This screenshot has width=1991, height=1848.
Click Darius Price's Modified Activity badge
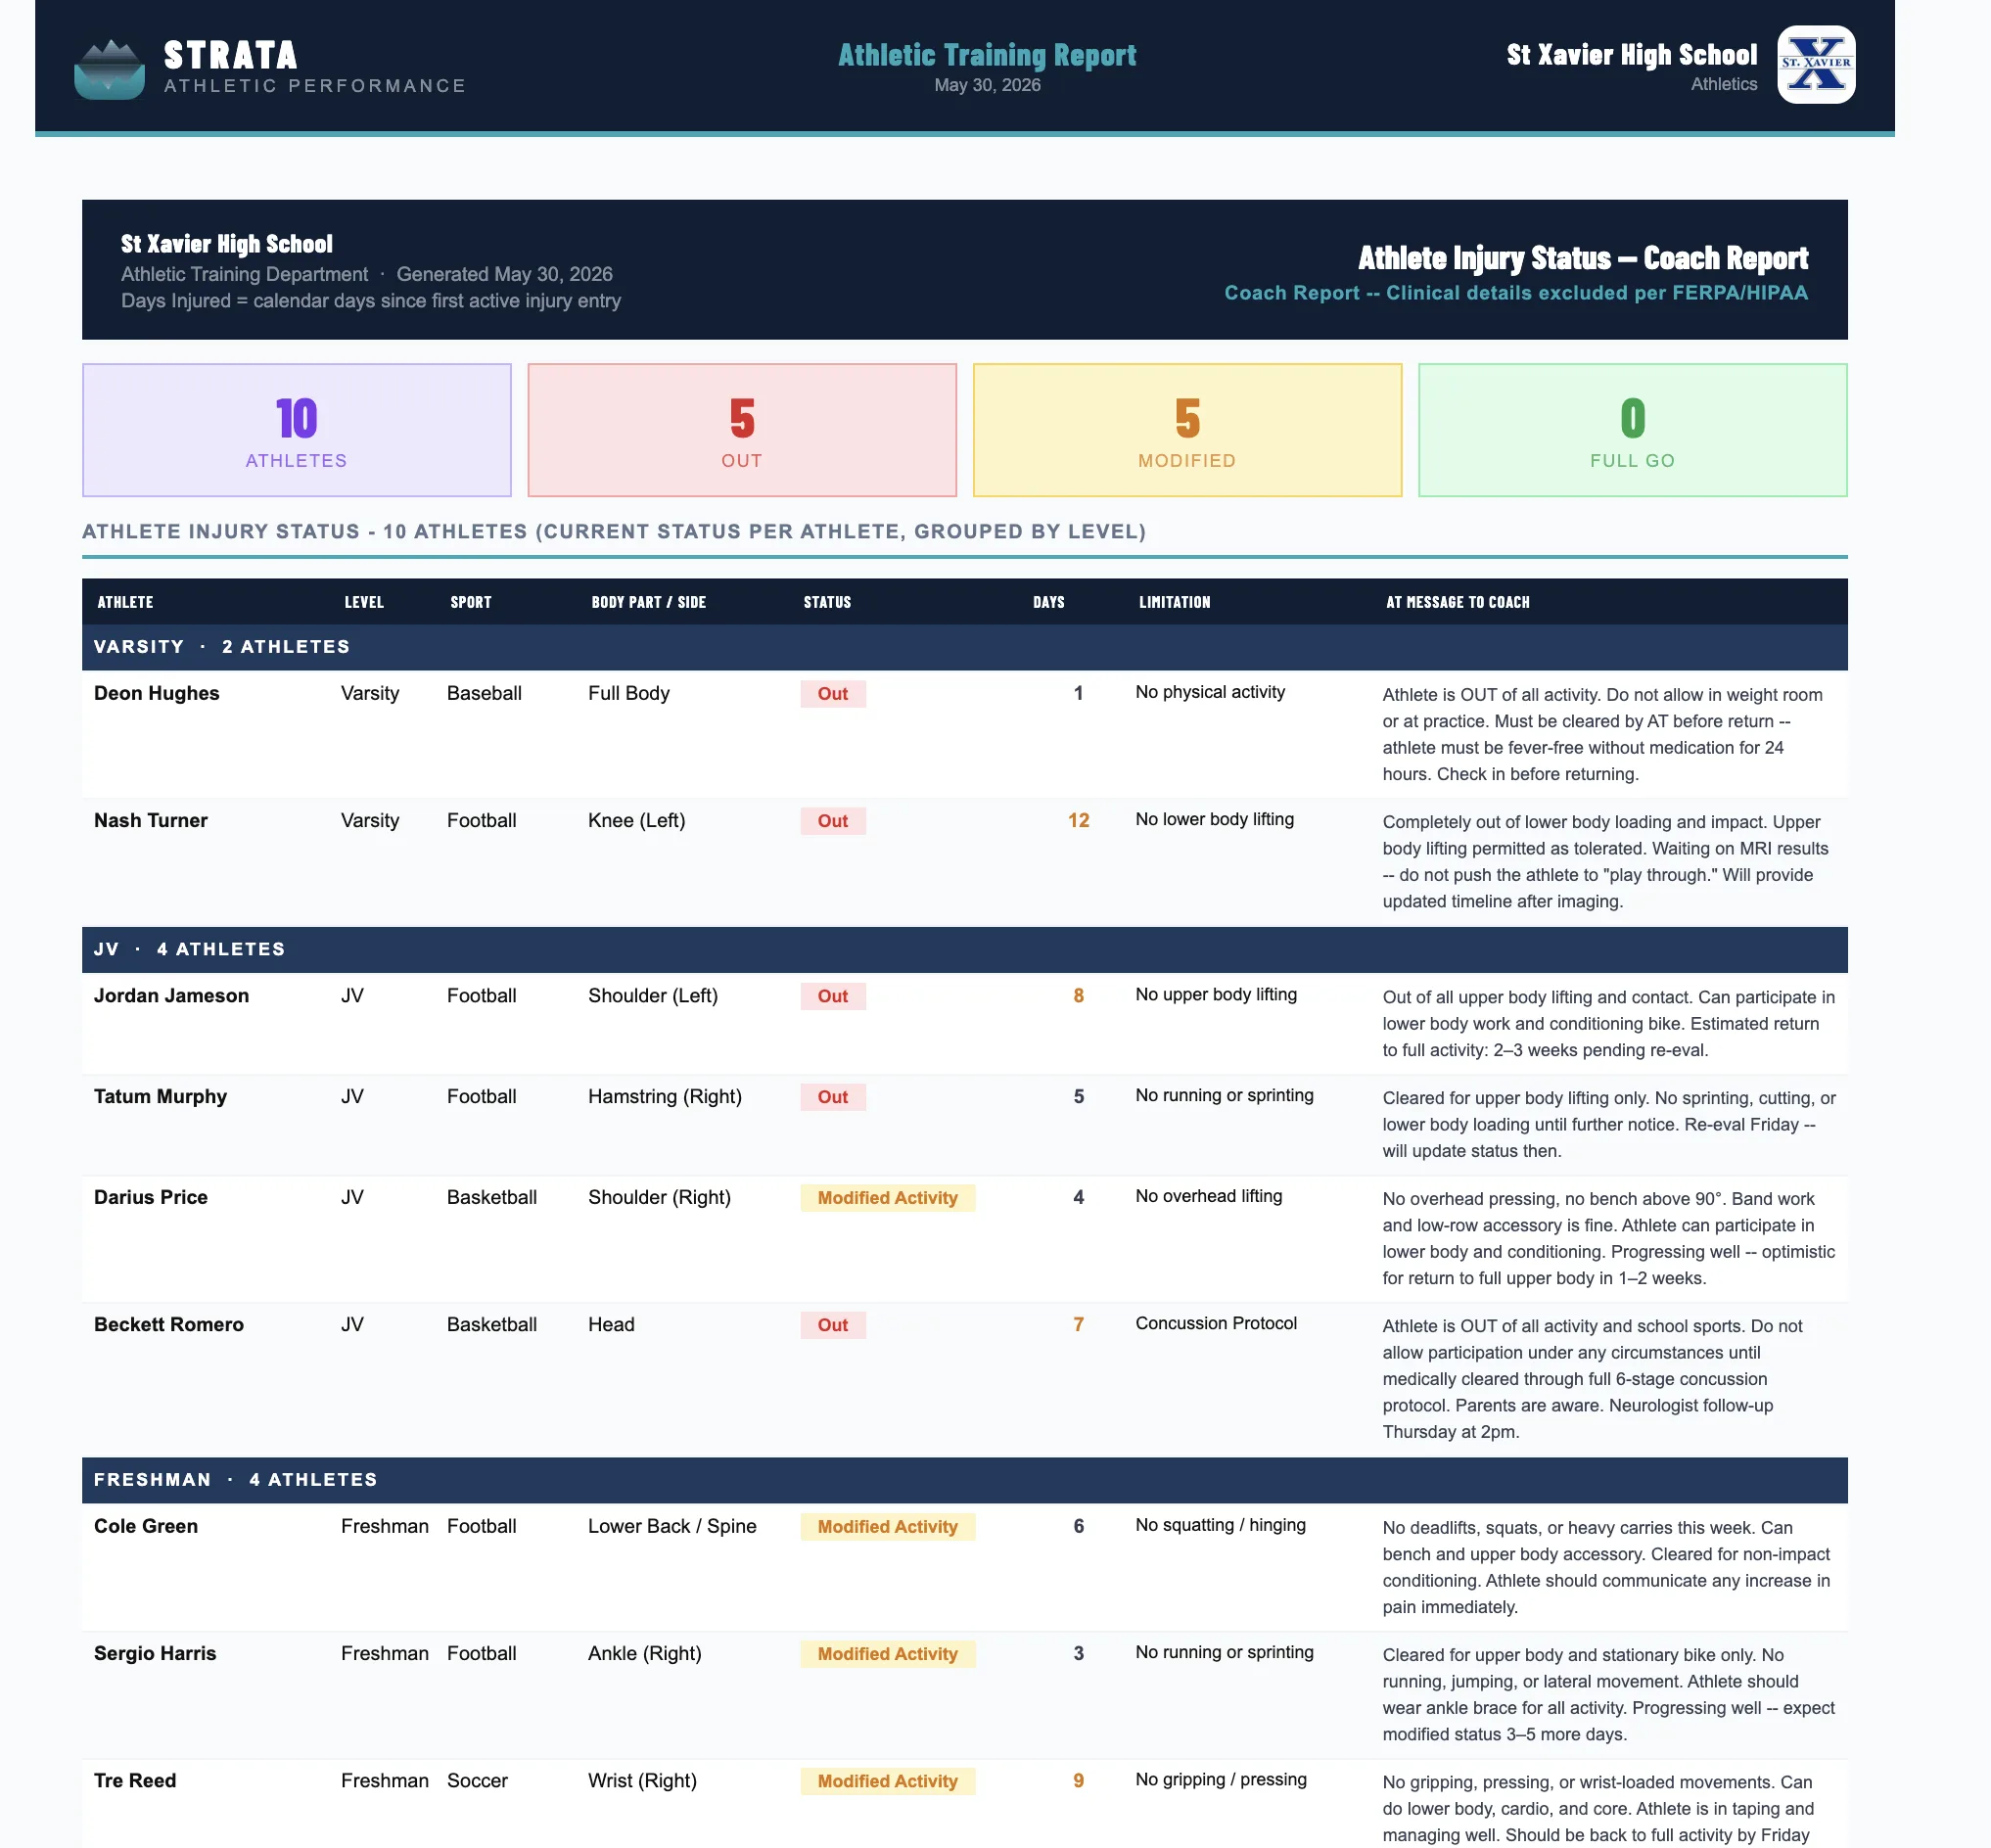point(888,1198)
